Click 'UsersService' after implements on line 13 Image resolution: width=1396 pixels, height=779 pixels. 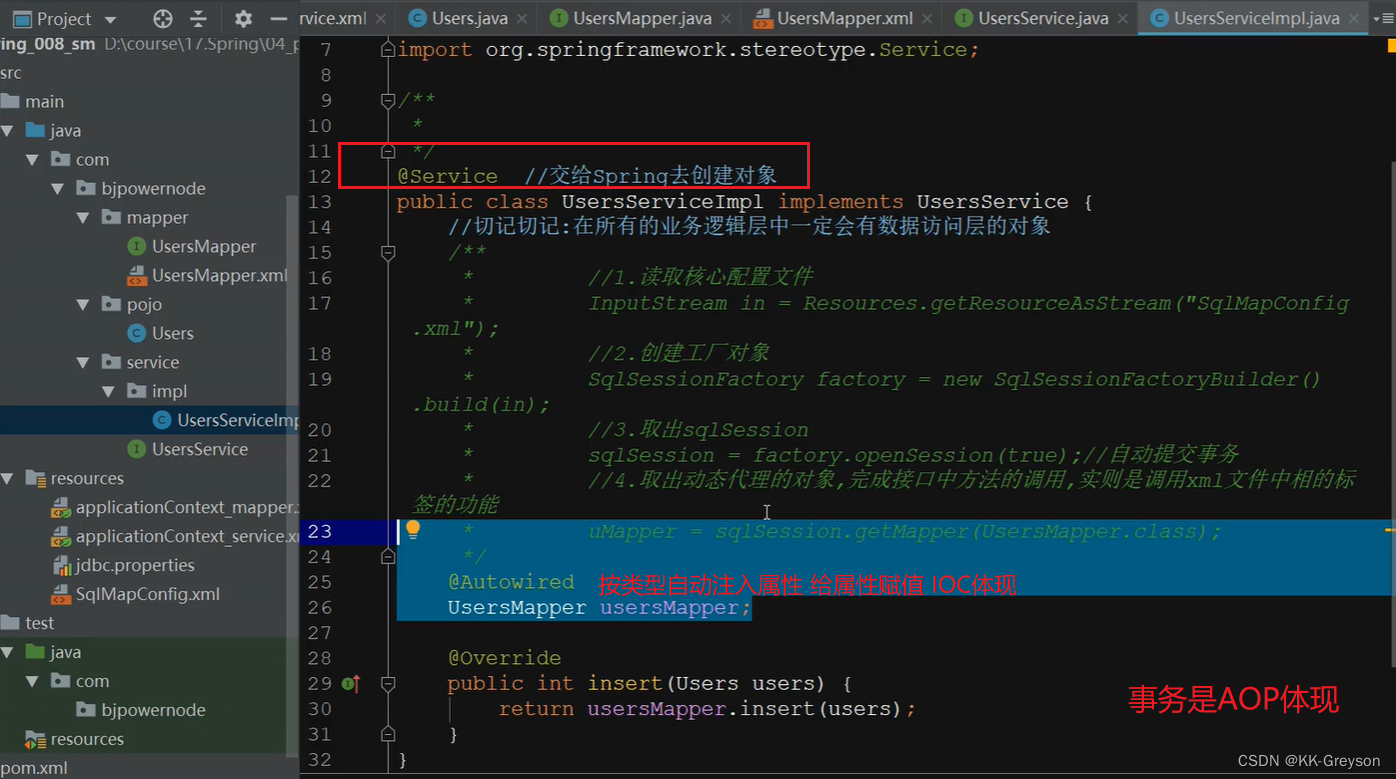pyautogui.click(x=992, y=202)
